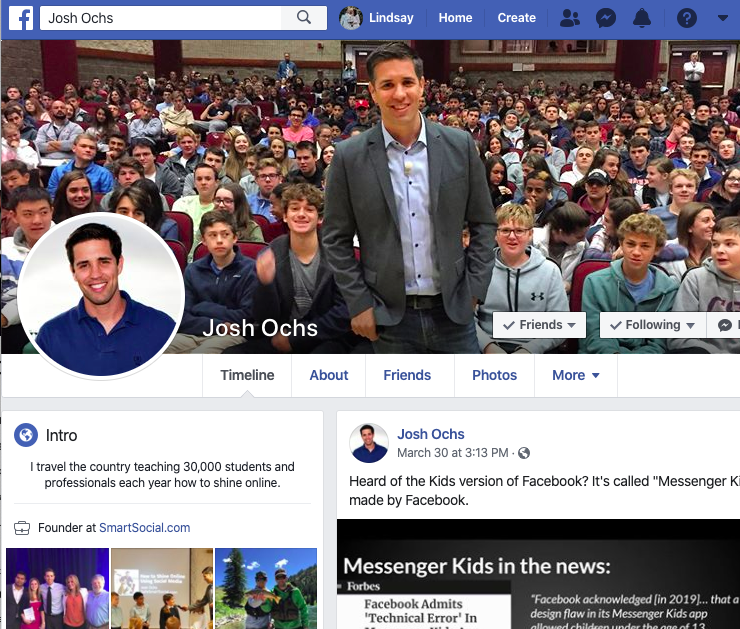Open Lindsay's profile avatar in top bar

point(351,18)
